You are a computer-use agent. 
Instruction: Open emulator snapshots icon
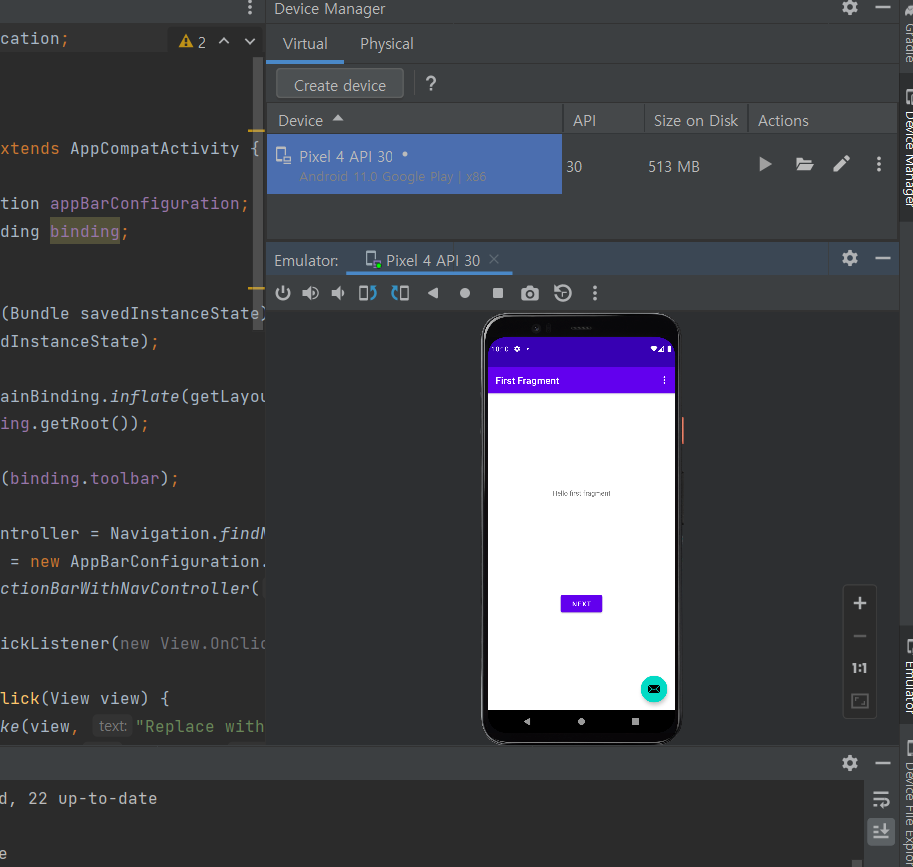(562, 293)
